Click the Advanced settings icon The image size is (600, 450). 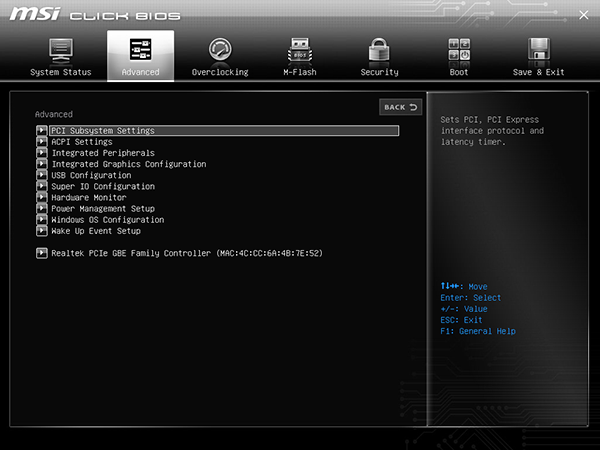(140, 50)
